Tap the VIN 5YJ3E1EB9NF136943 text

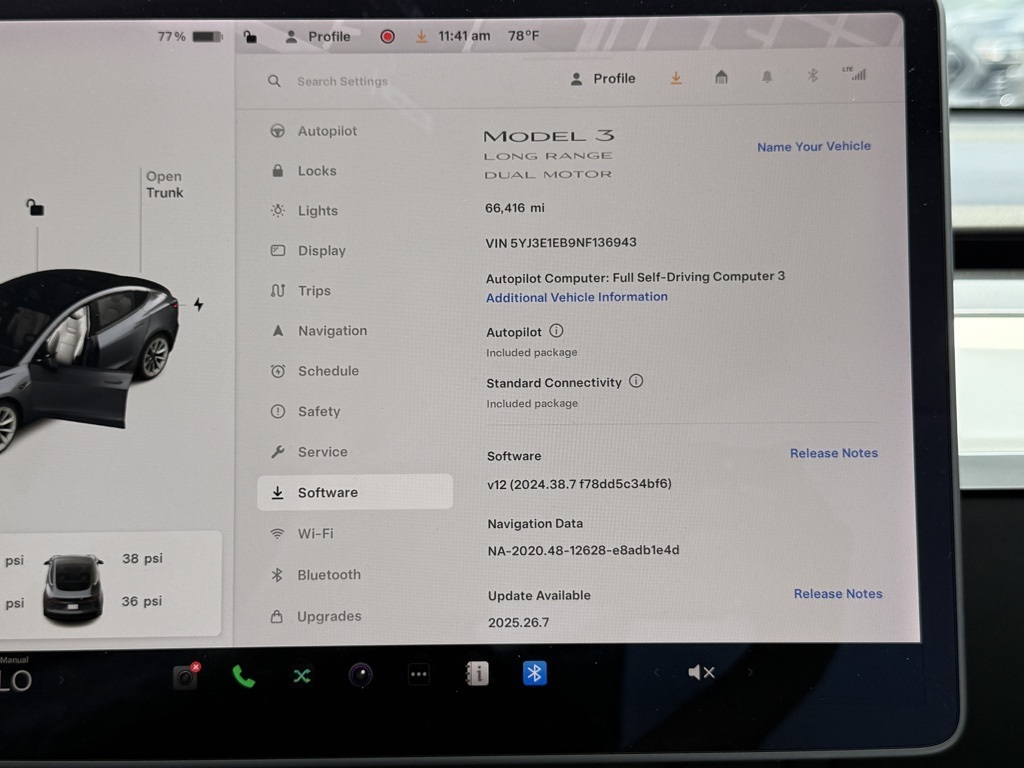[561, 243]
